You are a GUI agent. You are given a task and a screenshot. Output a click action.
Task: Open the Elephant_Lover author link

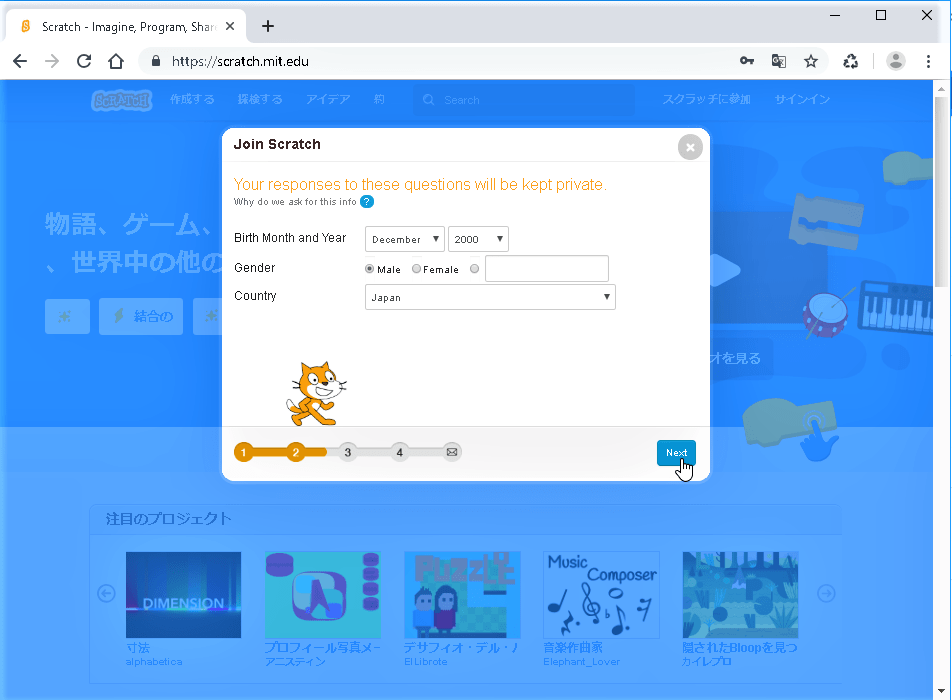(581, 662)
